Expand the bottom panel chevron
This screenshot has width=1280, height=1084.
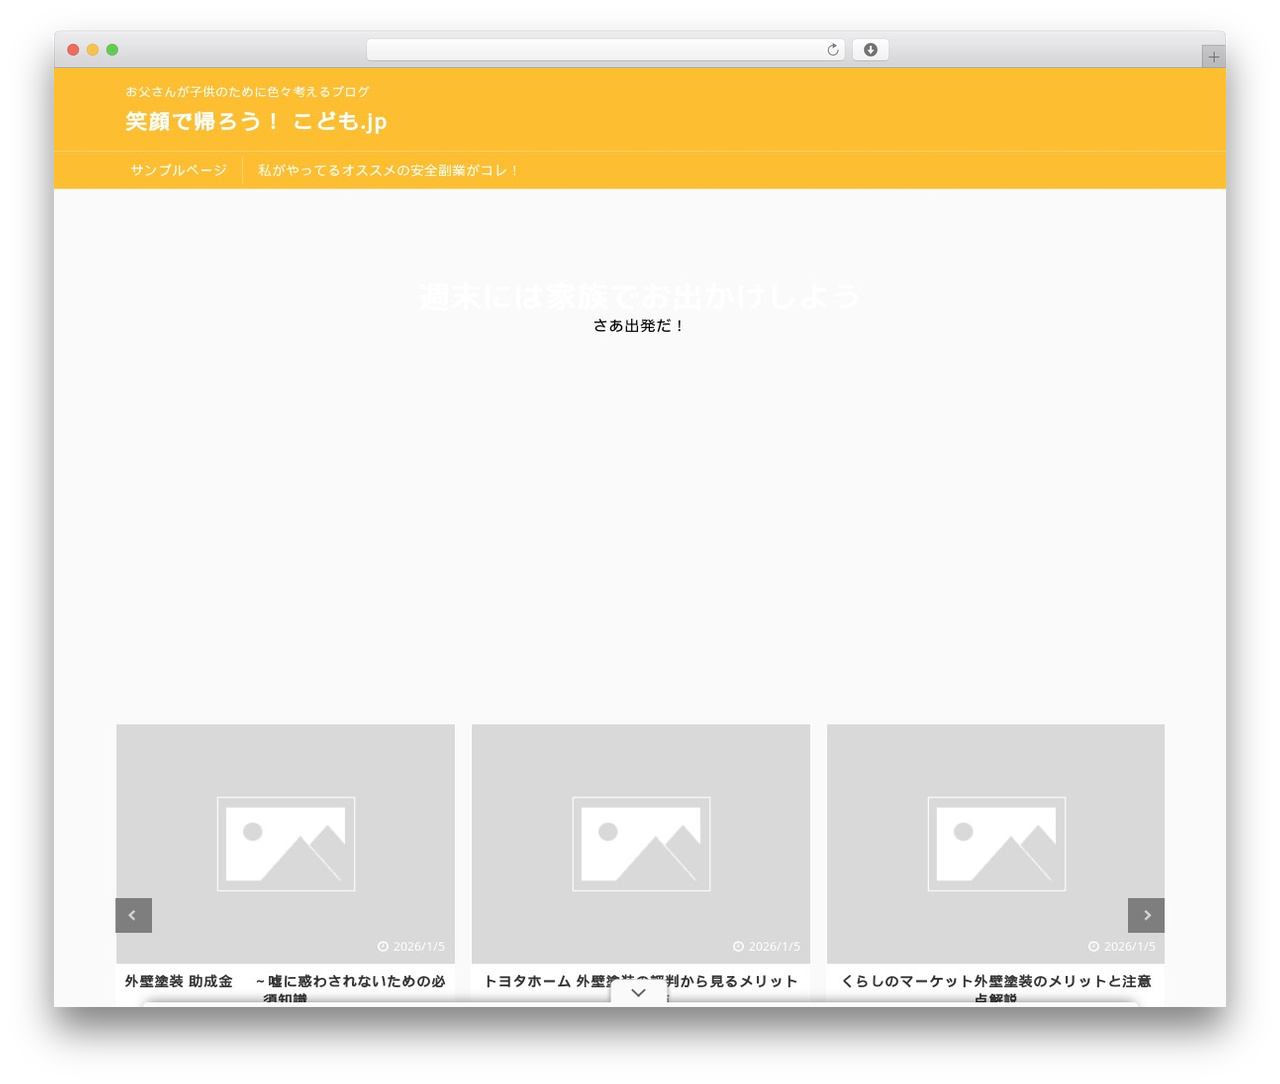(638, 993)
